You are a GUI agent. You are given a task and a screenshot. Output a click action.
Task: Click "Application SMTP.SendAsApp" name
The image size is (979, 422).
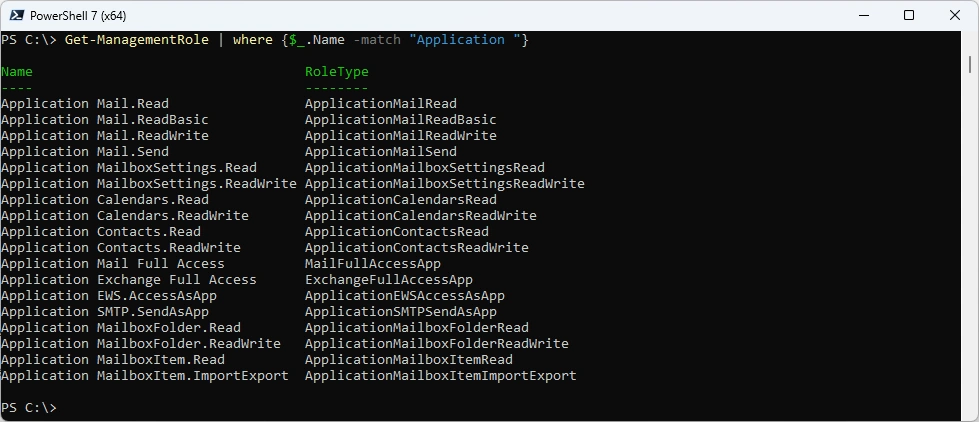click(x=104, y=312)
